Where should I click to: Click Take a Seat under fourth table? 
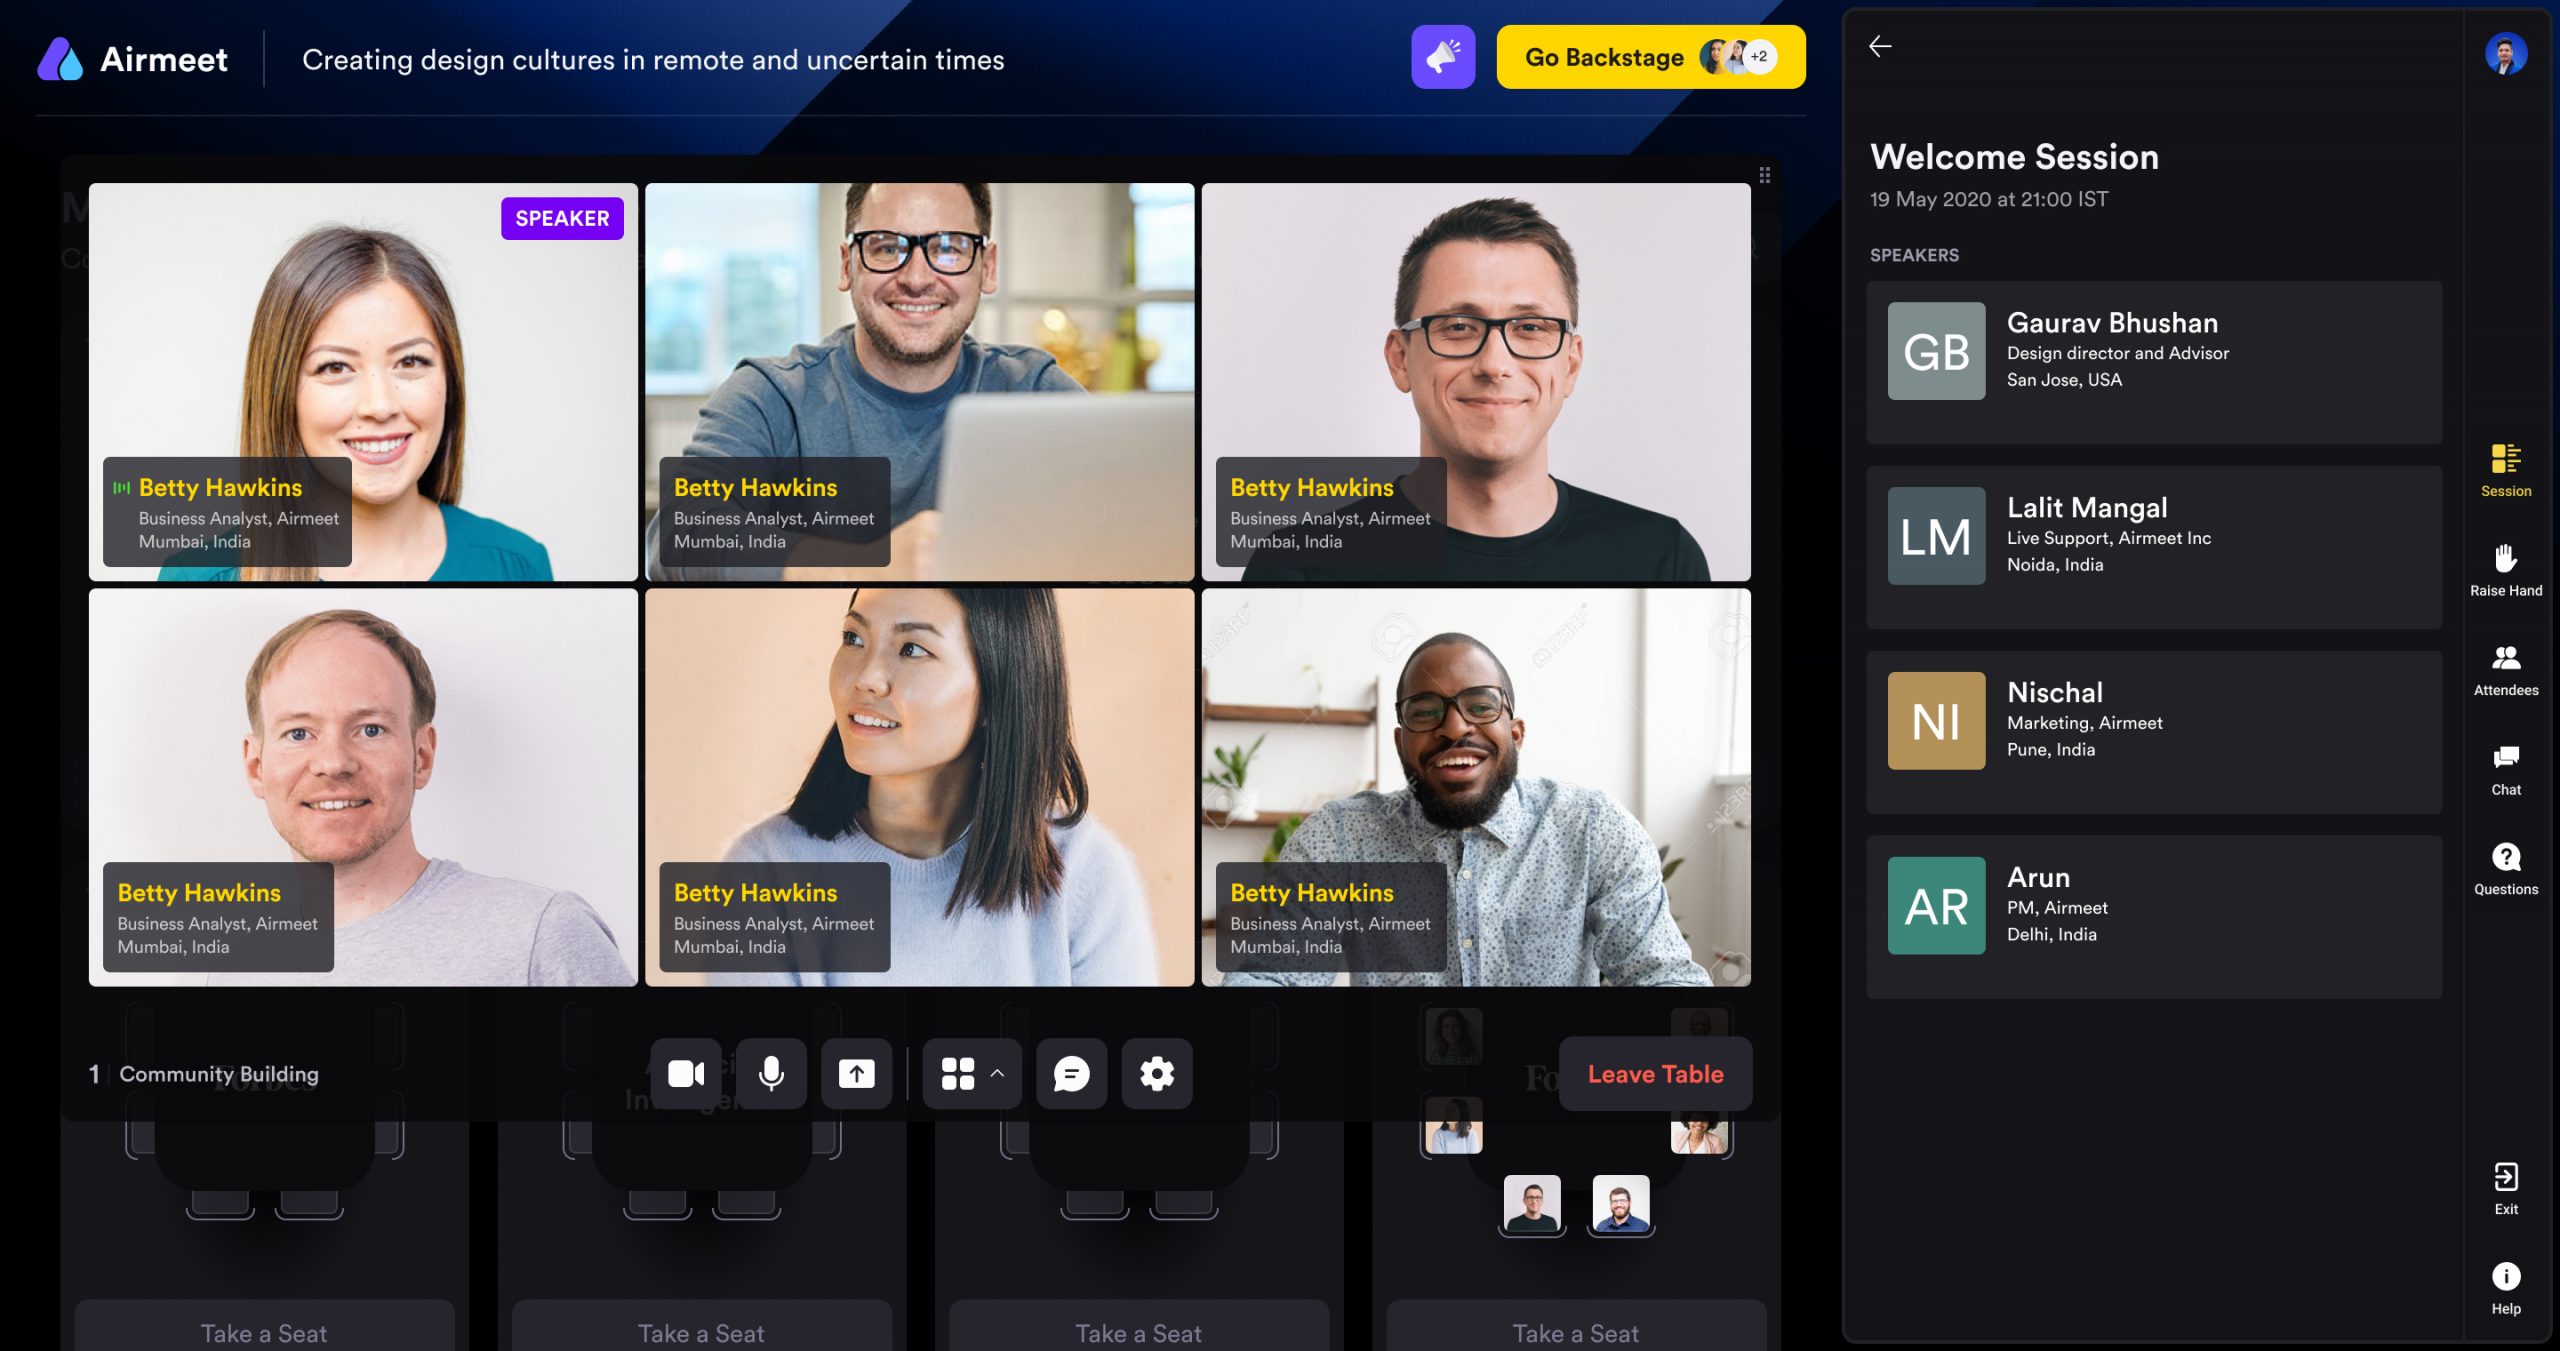point(1575,1331)
